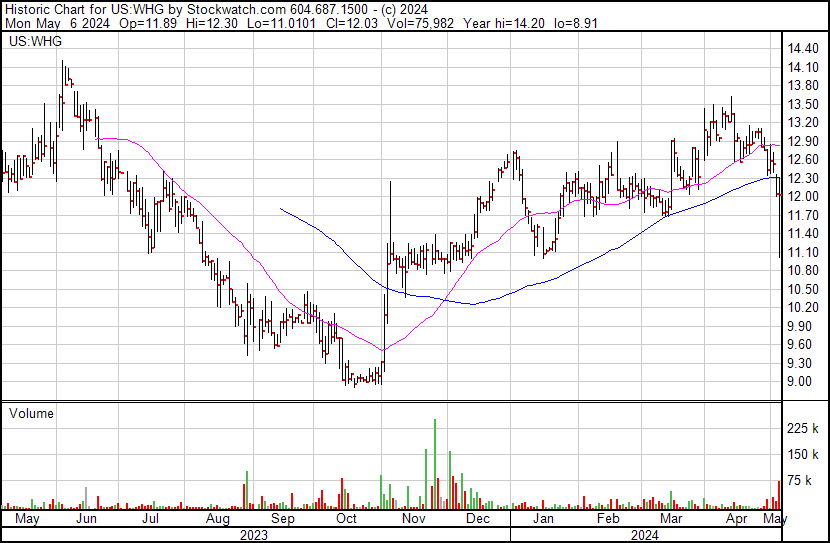Click the 150 k volume axis label

(x=803, y=454)
